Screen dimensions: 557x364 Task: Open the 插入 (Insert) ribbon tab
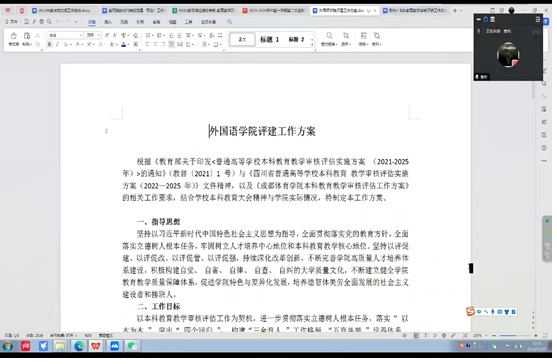(x=108, y=22)
